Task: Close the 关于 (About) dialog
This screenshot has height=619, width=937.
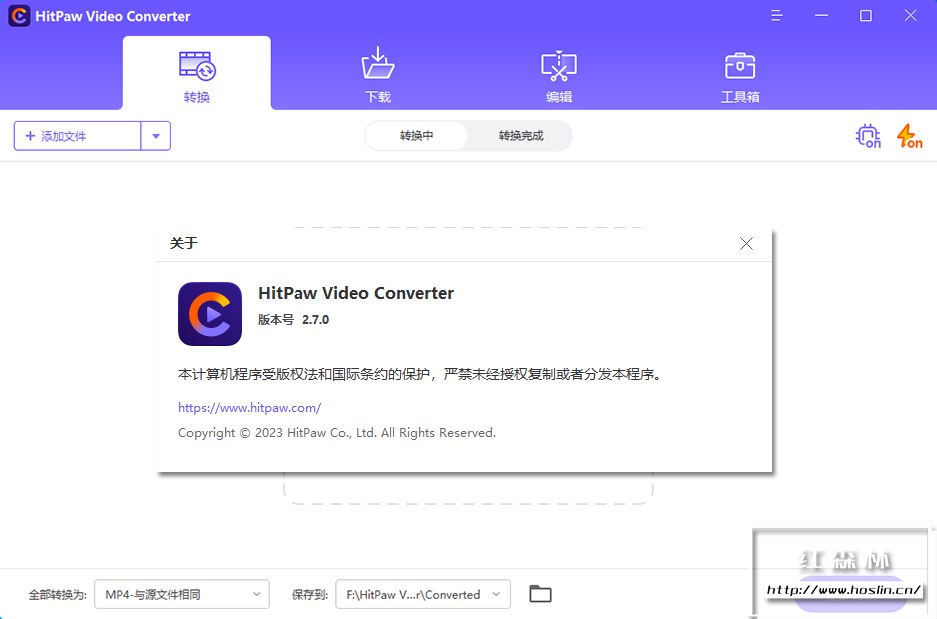Action: click(746, 243)
